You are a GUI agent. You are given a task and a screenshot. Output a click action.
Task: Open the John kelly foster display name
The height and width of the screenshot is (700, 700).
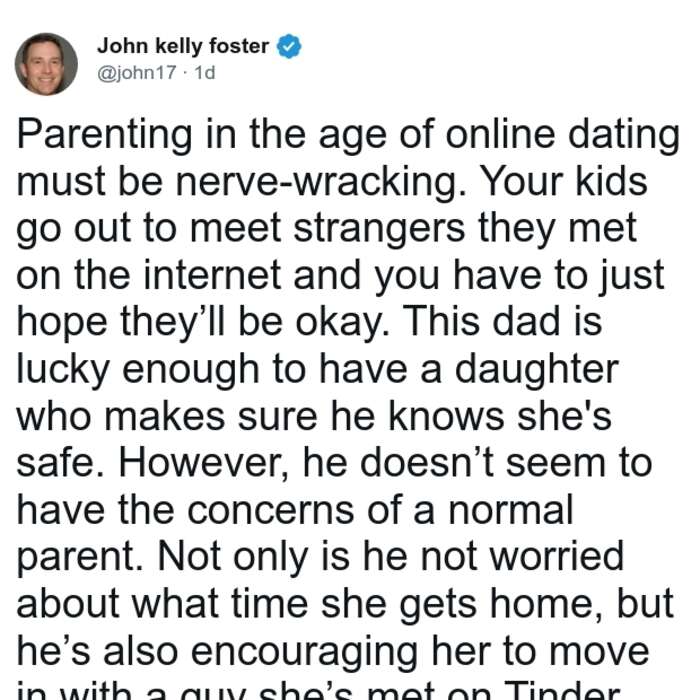[x=183, y=46]
